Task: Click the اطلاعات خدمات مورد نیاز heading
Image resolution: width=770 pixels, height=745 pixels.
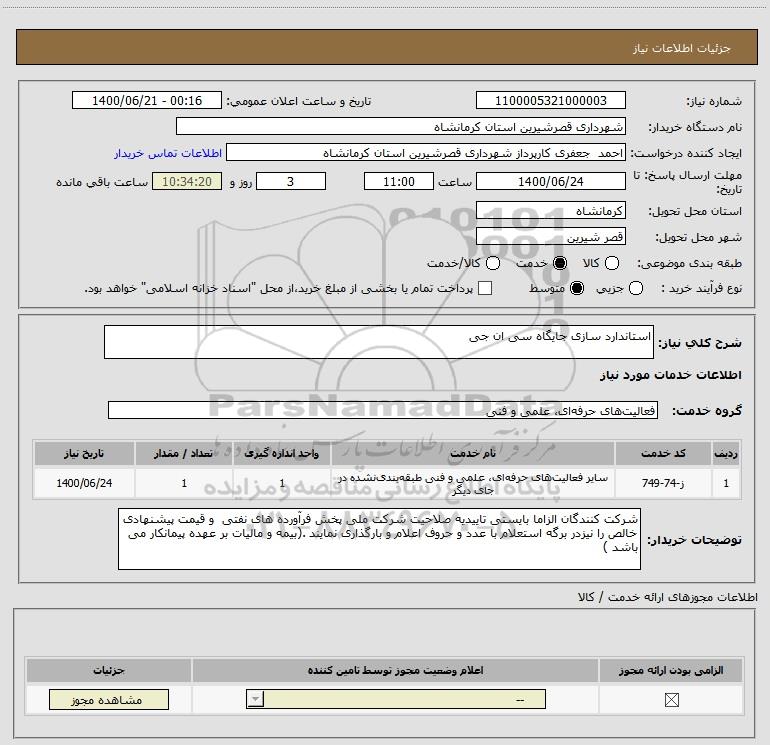Action: 670,375
